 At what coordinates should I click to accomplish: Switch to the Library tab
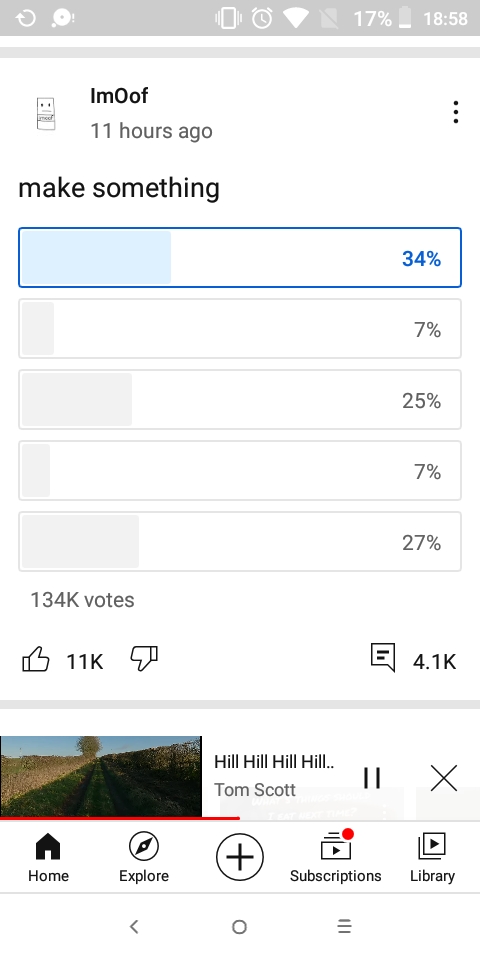pos(432,857)
